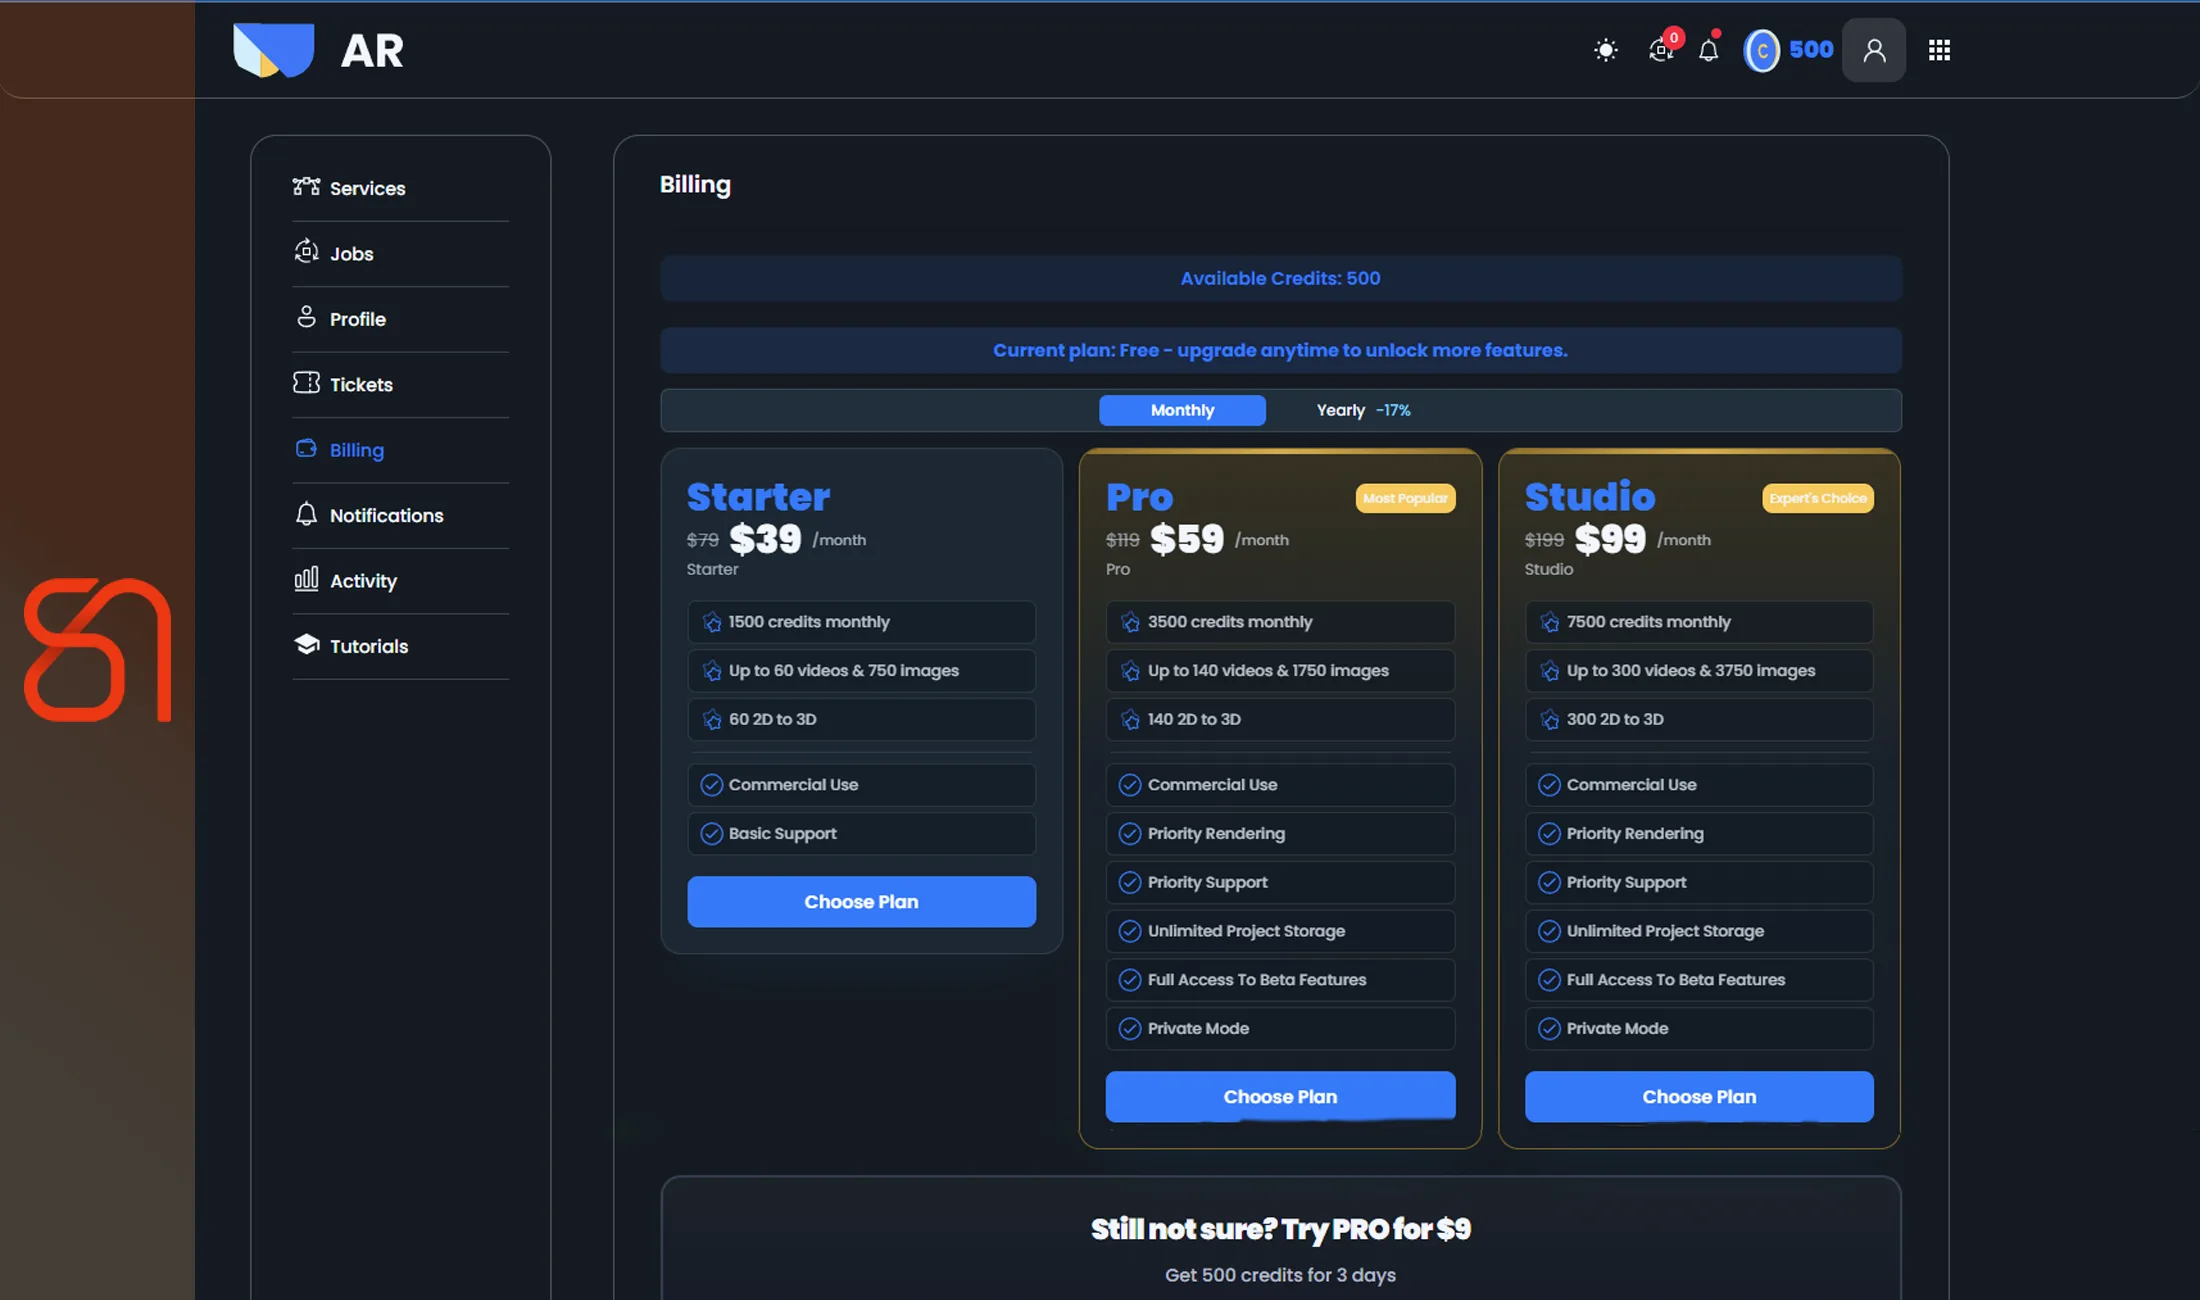The image size is (2200, 1300).
Task: Choose the Pro plan
Action: point(1280,1097)
